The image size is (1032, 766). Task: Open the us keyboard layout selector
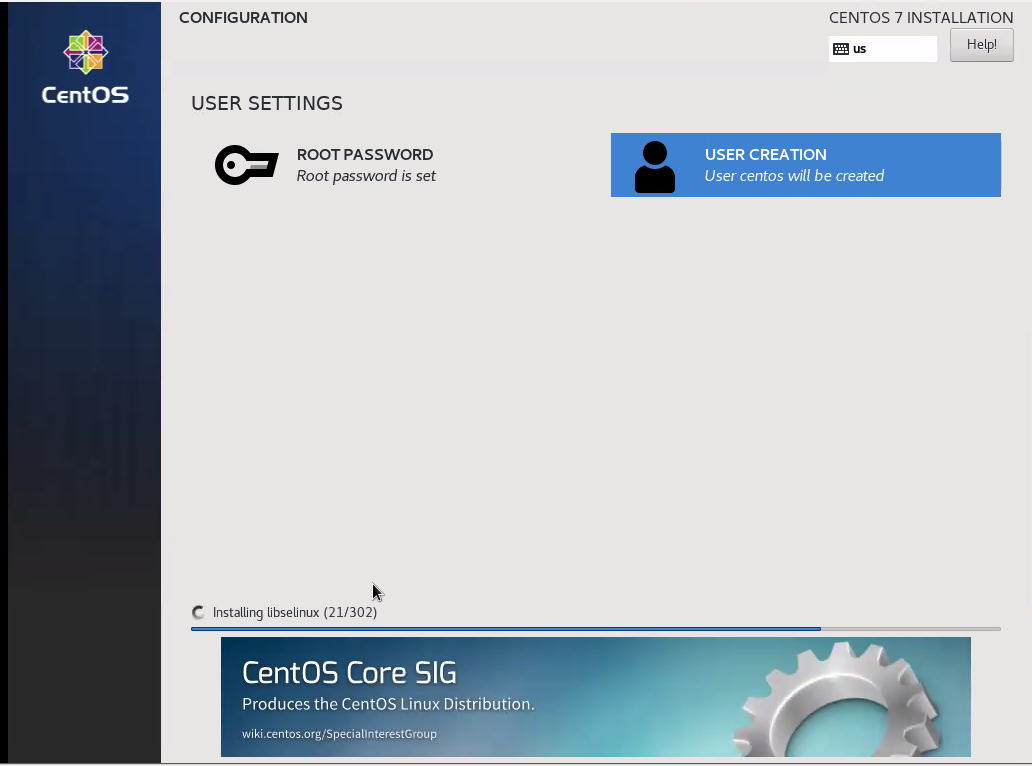[x=883, y=49]
